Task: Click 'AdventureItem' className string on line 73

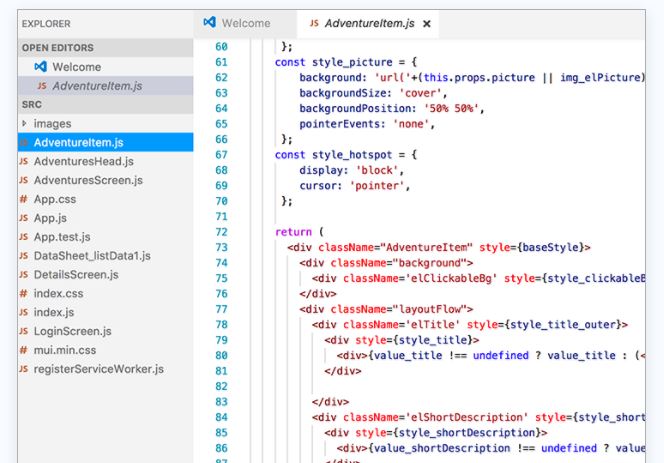Action: click(x=426, y=247)
